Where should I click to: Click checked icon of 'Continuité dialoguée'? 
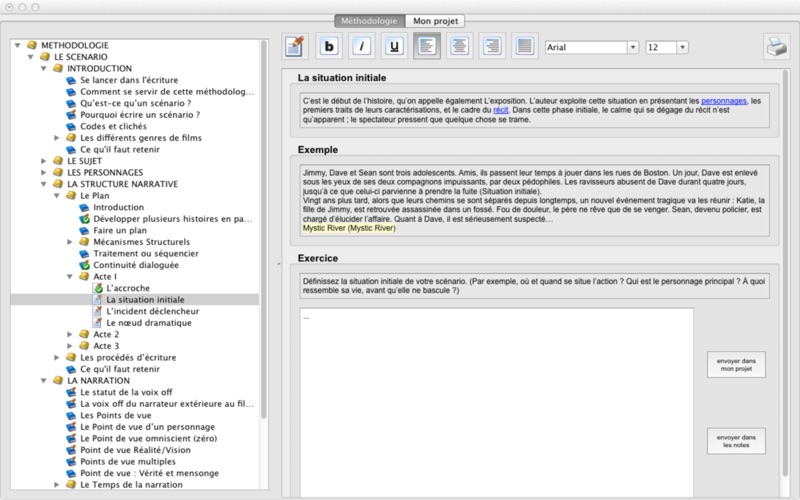coord(84,265)
